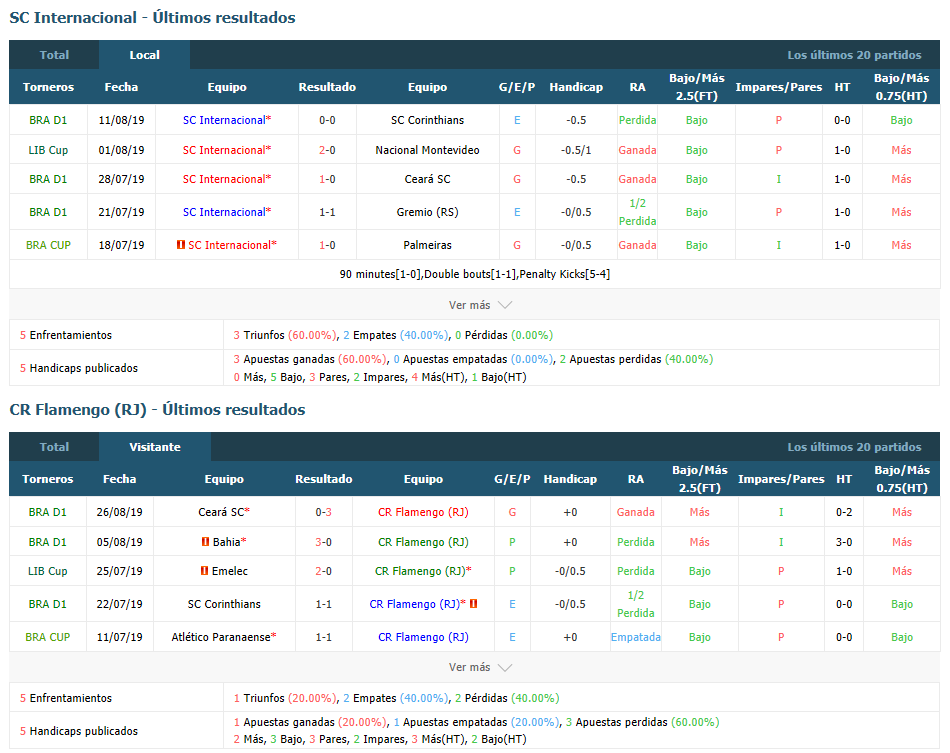Click the 2-0 result against Nacional Montevideo
Screen dimensions: 950x753
point(327,150)
